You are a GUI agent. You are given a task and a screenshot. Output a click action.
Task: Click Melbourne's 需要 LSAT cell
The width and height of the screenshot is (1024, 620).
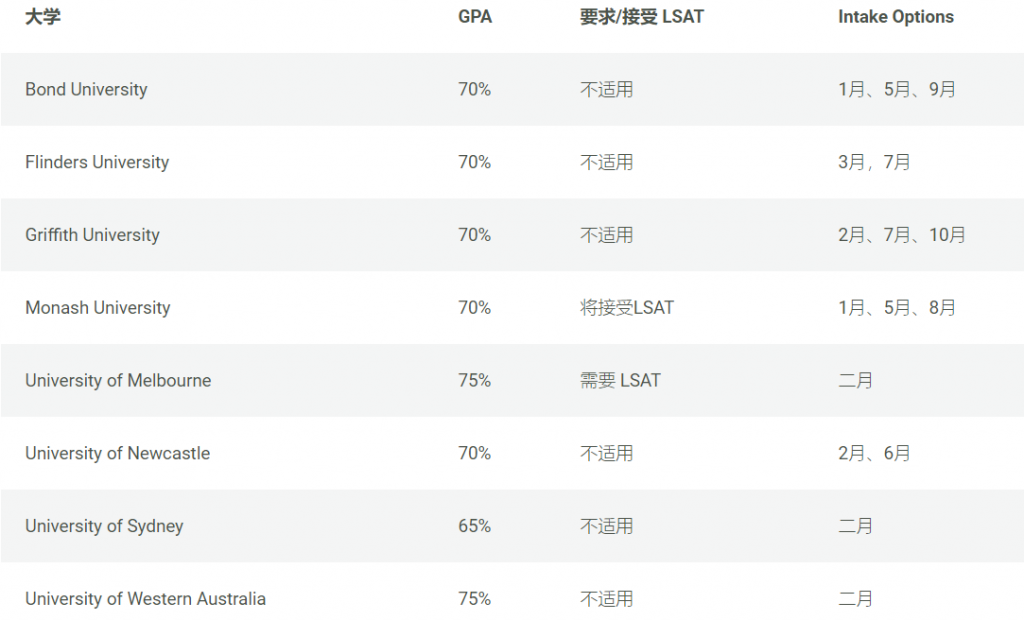coord(620,381)
